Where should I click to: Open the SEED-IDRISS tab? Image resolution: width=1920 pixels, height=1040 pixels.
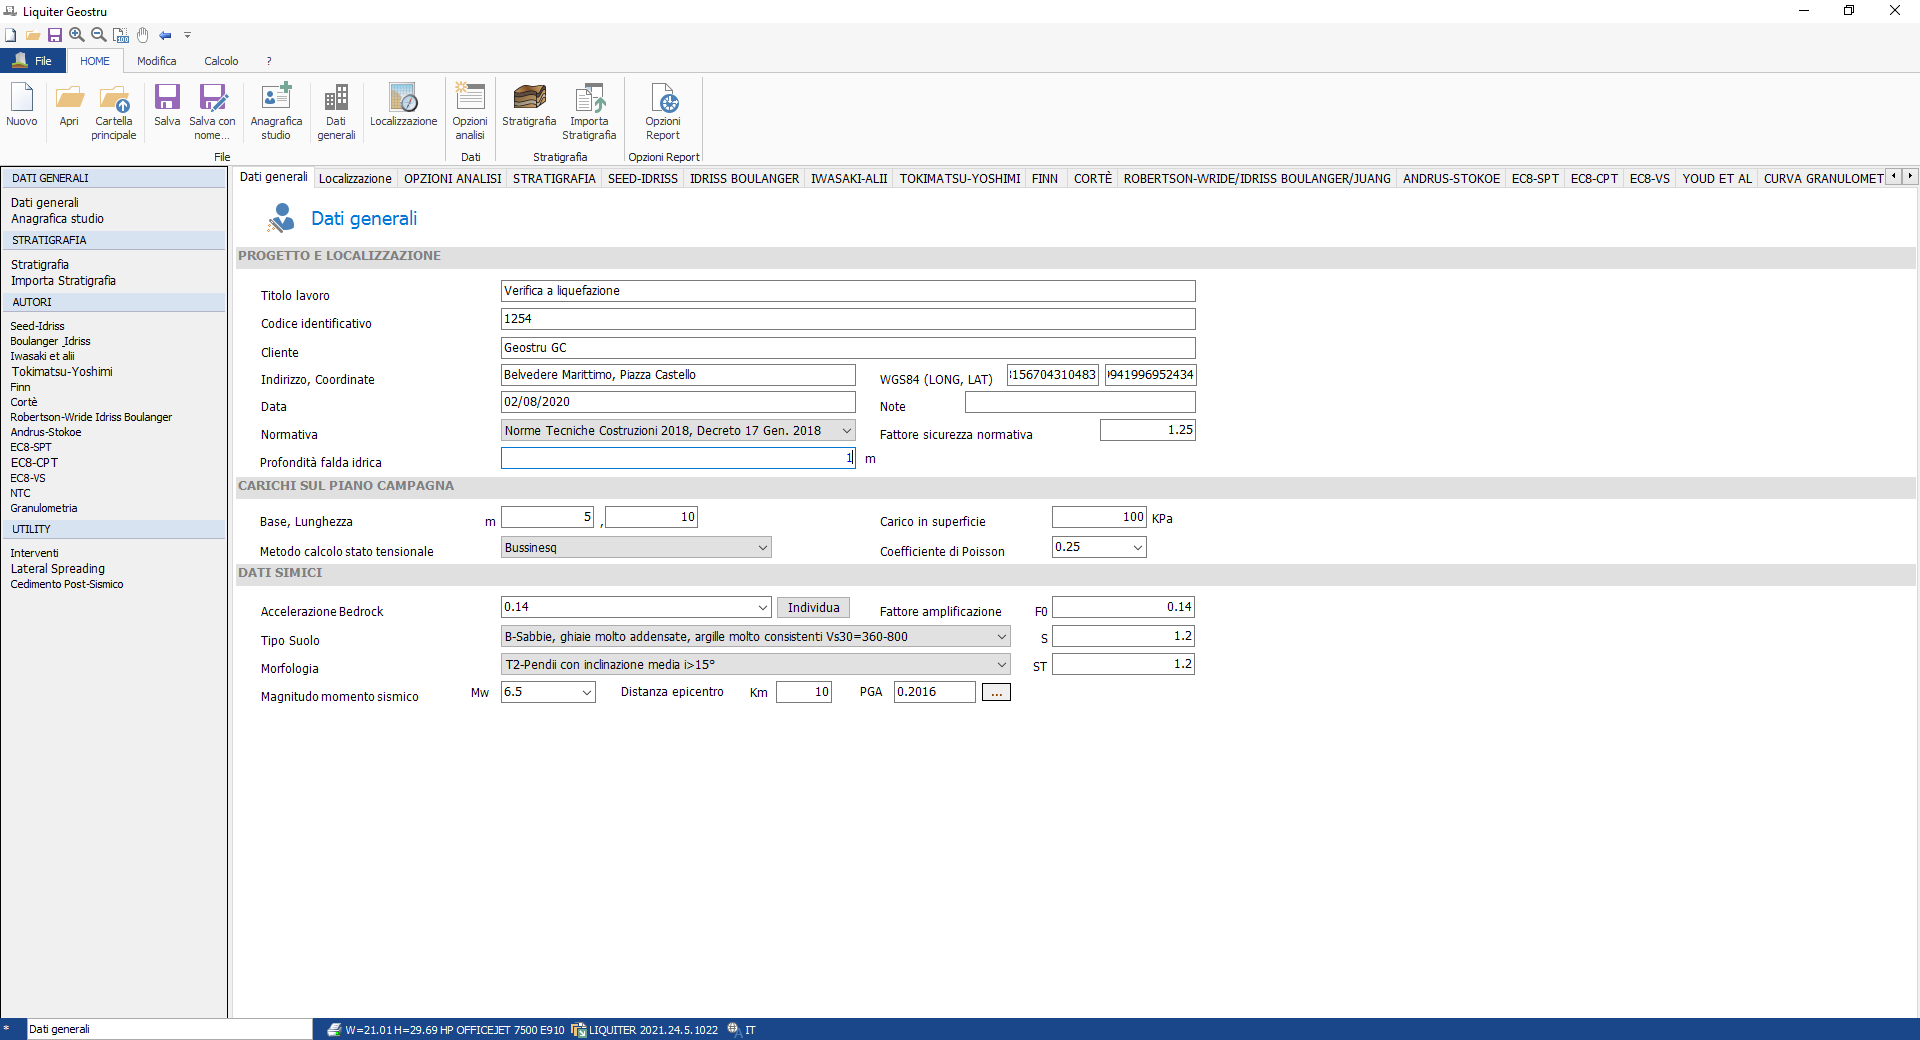click(643, 179)
